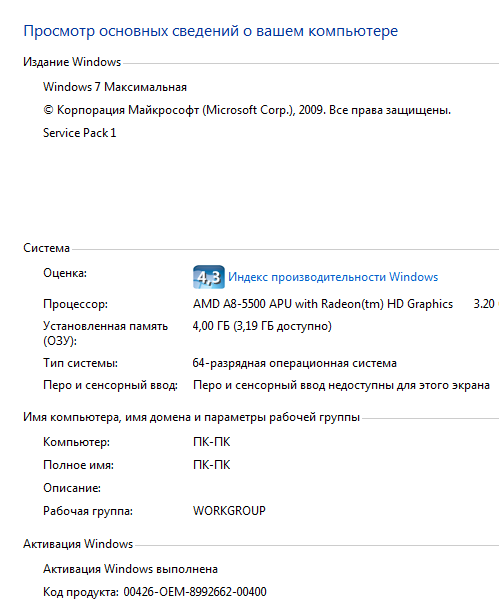The image size is (499, 612).
Task: Click the Издание Windows section header
Action: click(72, 62)
